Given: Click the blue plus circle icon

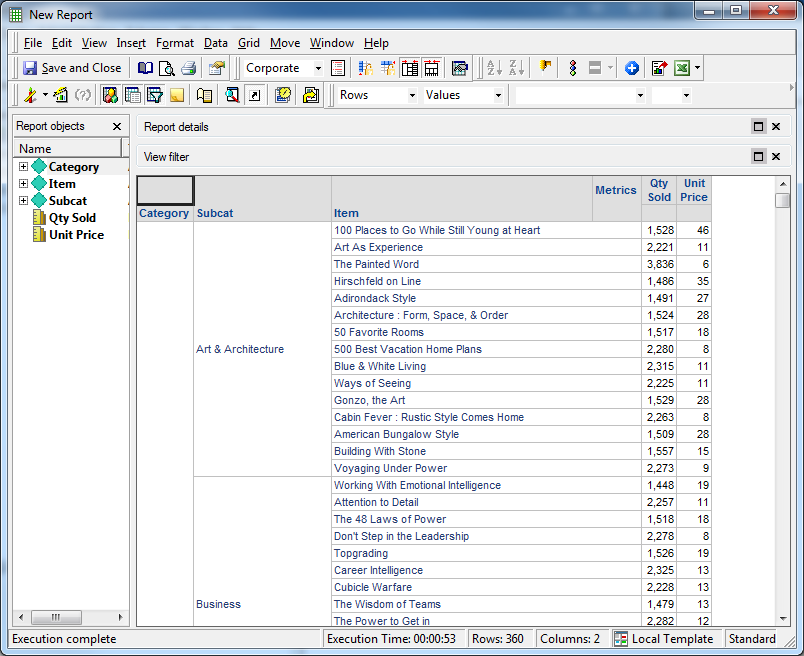Looking at the screenshot, I should point(632,68).
